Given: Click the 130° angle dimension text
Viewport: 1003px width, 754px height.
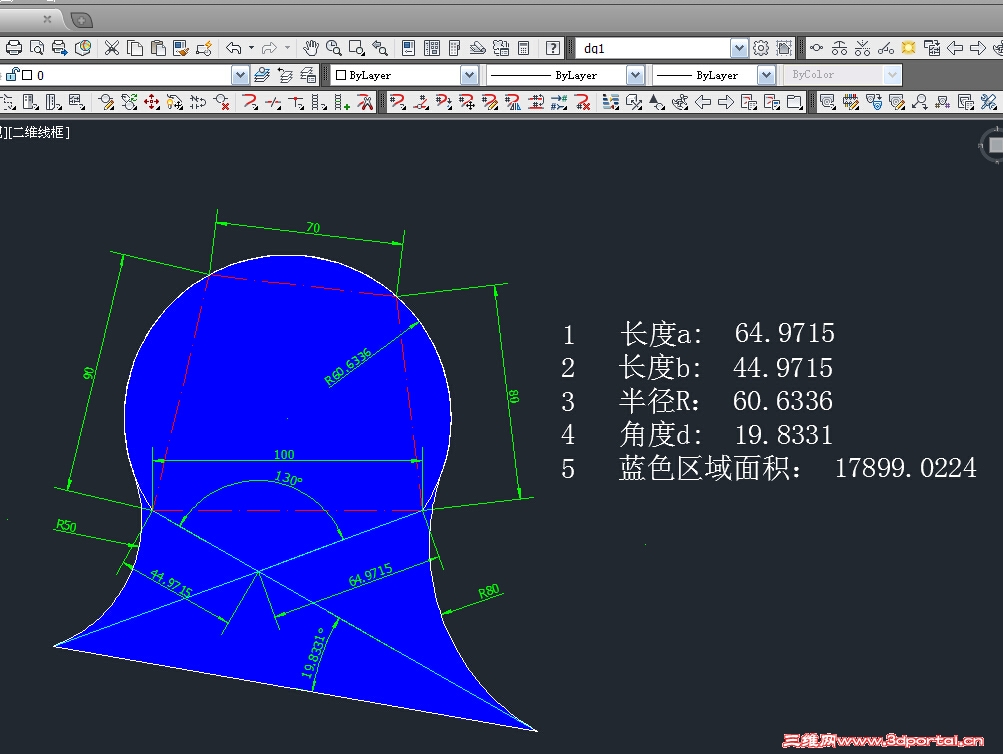Looking at the screenshot, I should (x=288, y=478).
